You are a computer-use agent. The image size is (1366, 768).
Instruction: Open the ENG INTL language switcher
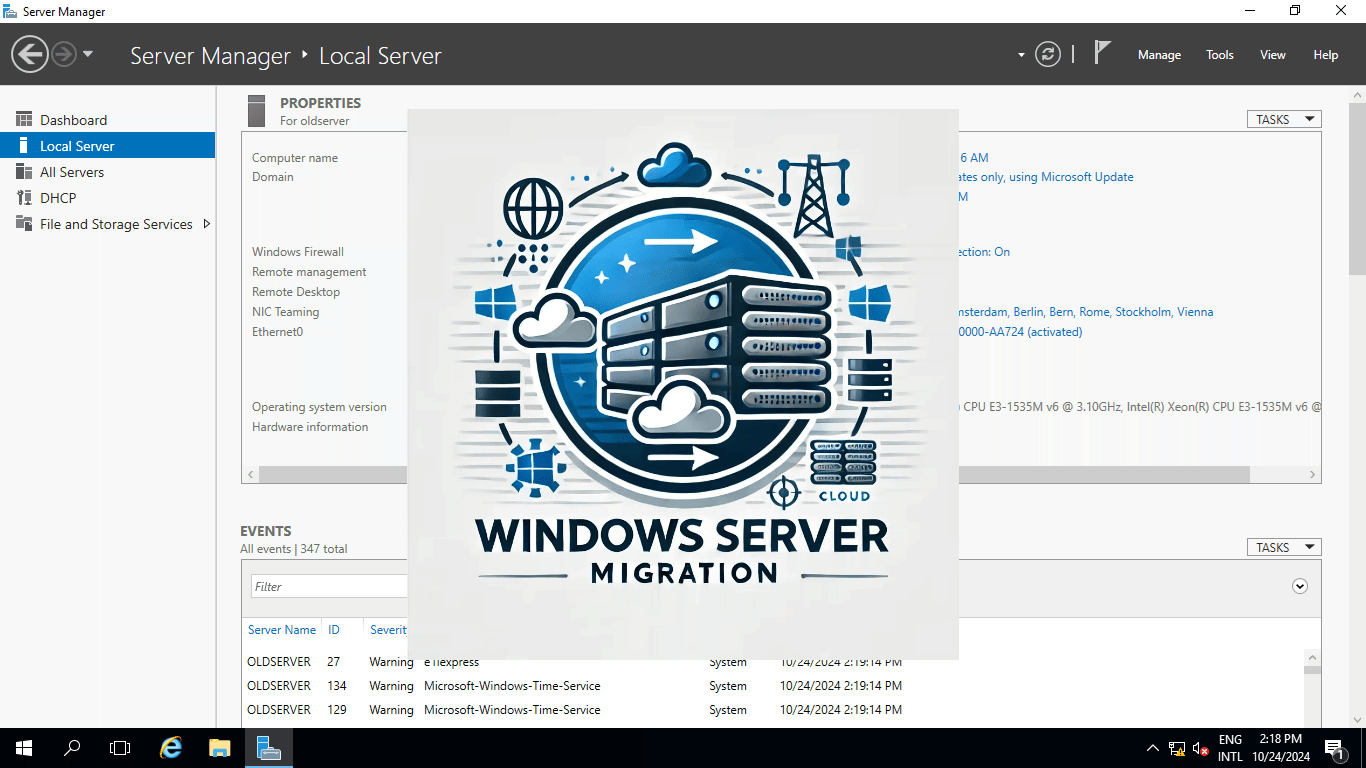[1230, 748]
